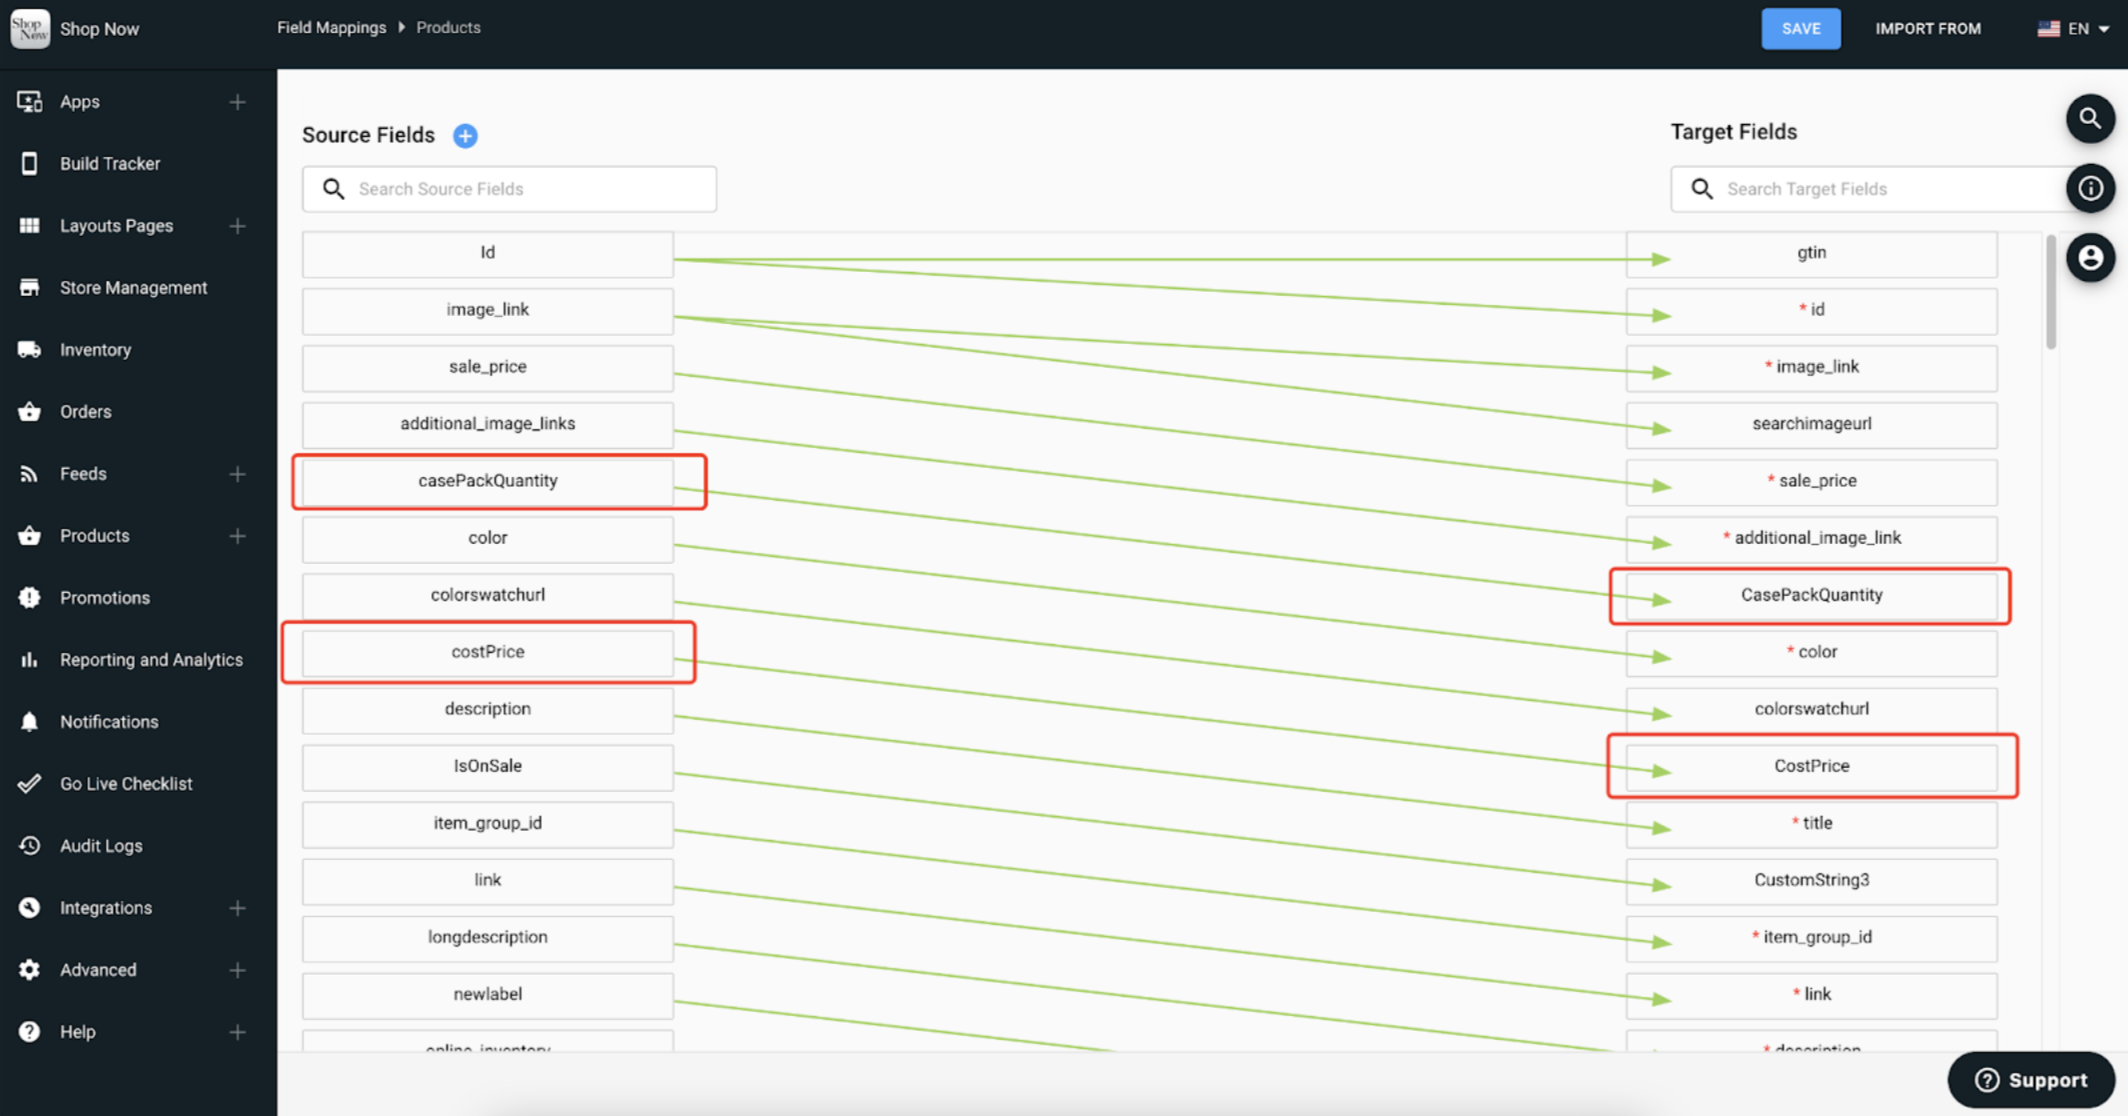Viewport: 2128px width, 1116px height.
Task: Click the Reporting and Analytics chart icon
Action: click(x=29, y=660)
